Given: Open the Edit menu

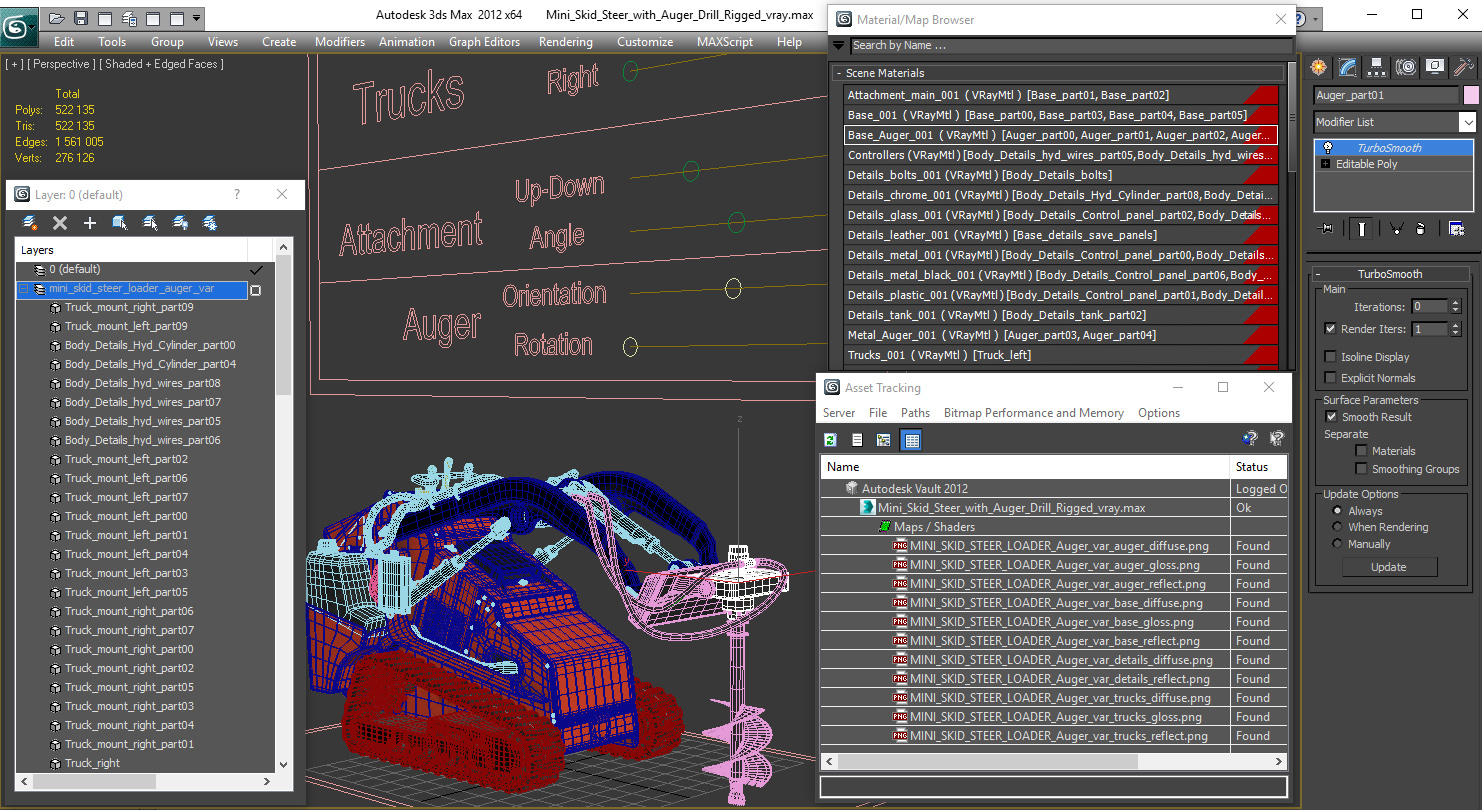Looking at the screenshot, I should 64,42.
